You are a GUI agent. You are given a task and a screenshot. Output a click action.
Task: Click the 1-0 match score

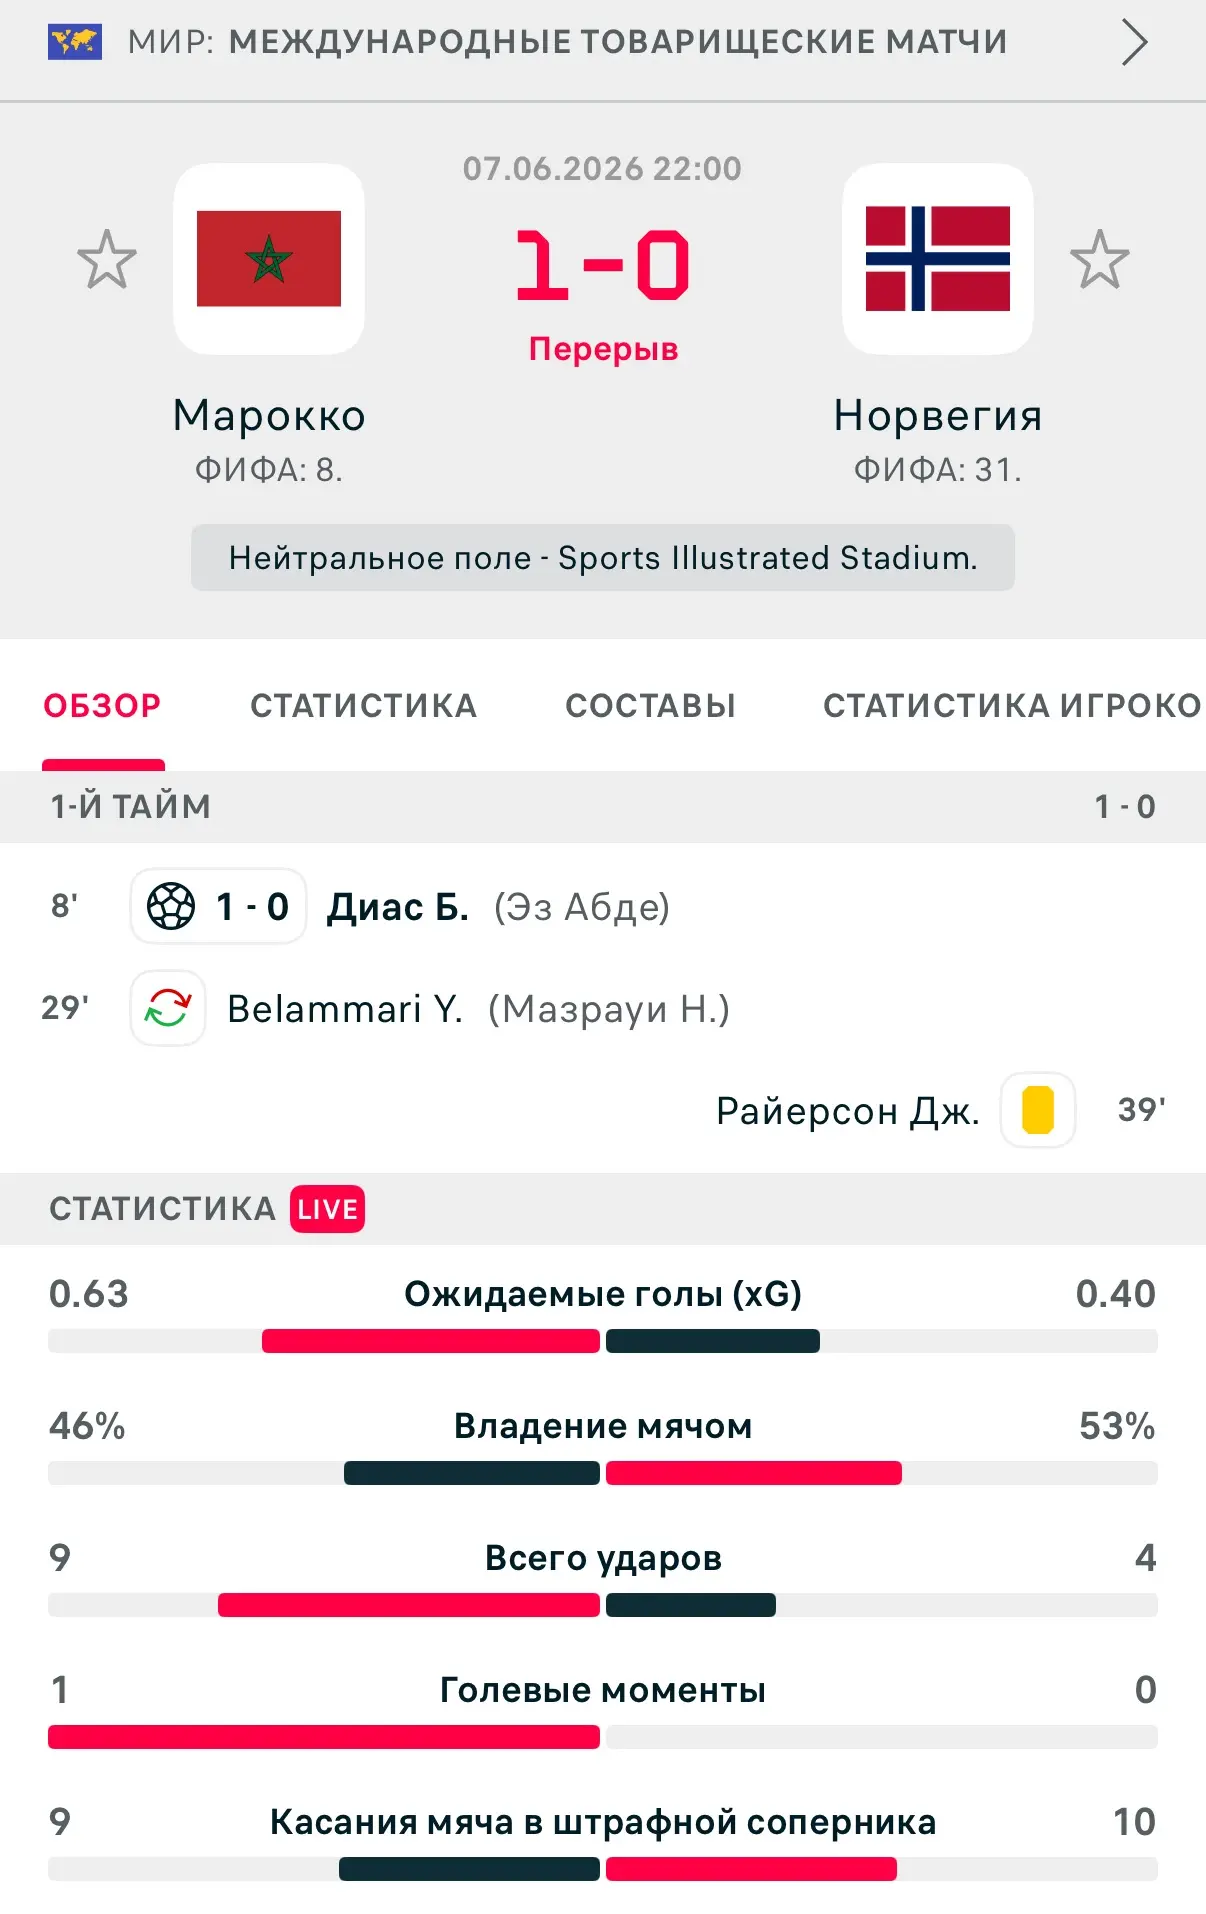[x=603, y=265]
